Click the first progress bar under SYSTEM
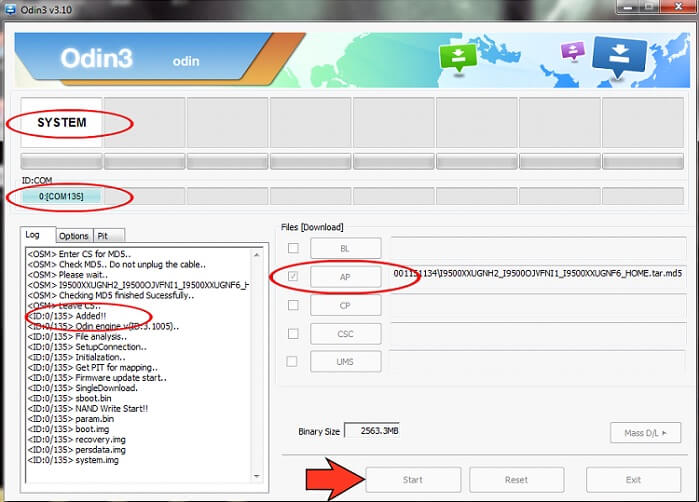This screenshot has width=699, height=502. tap(62, 161)
